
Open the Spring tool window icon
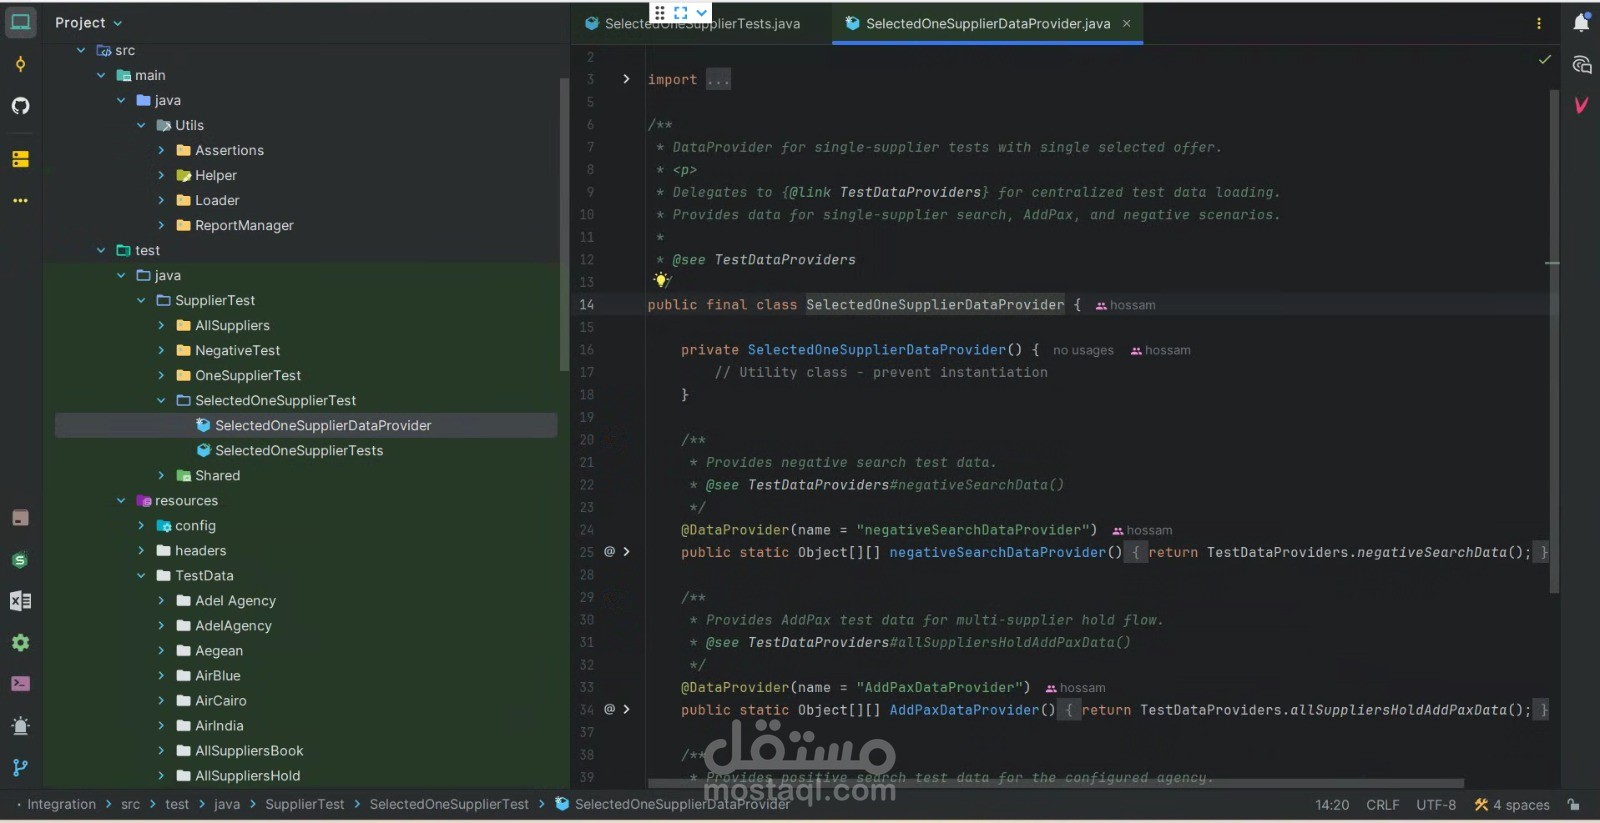pos(21,560)
